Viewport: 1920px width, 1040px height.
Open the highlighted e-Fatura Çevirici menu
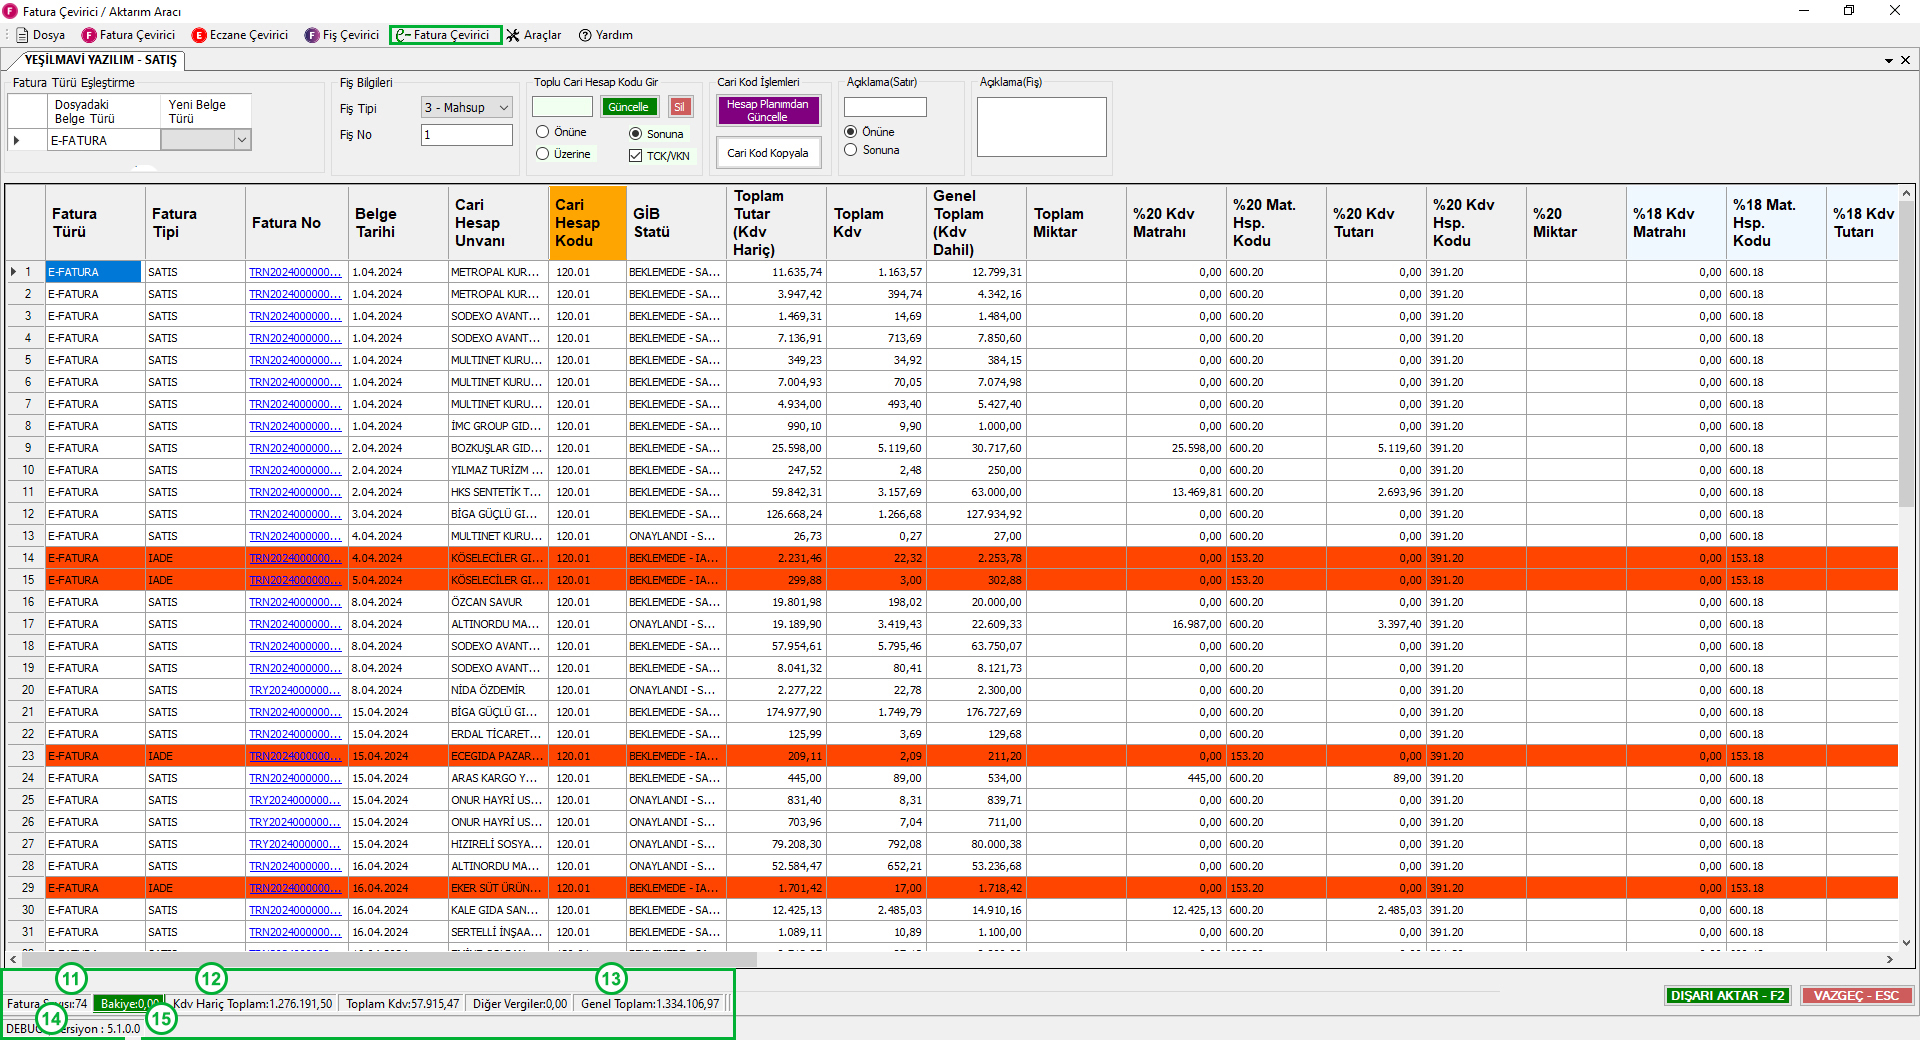pos(445,35)
